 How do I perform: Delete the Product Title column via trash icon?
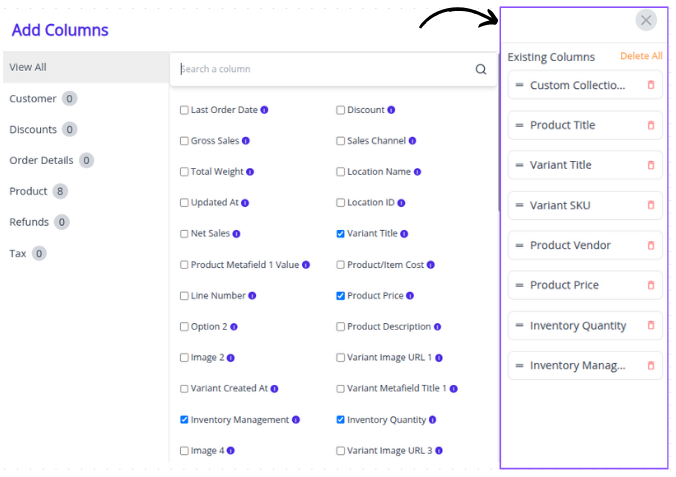tap(651, 125)
